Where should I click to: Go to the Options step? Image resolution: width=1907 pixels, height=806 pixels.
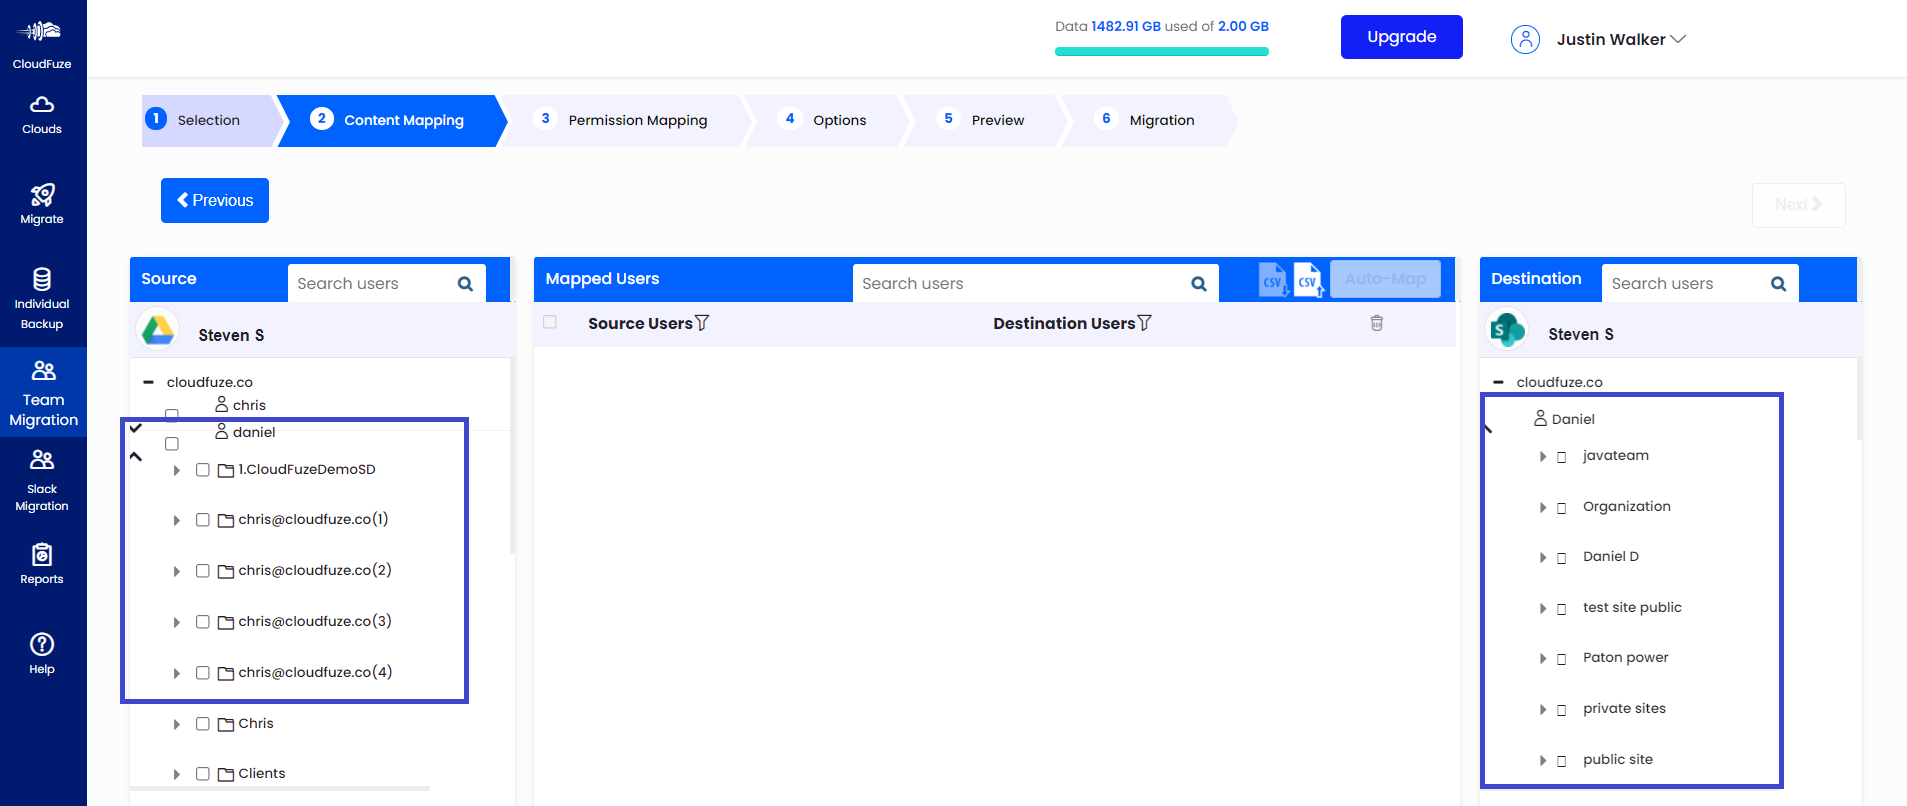826,120
